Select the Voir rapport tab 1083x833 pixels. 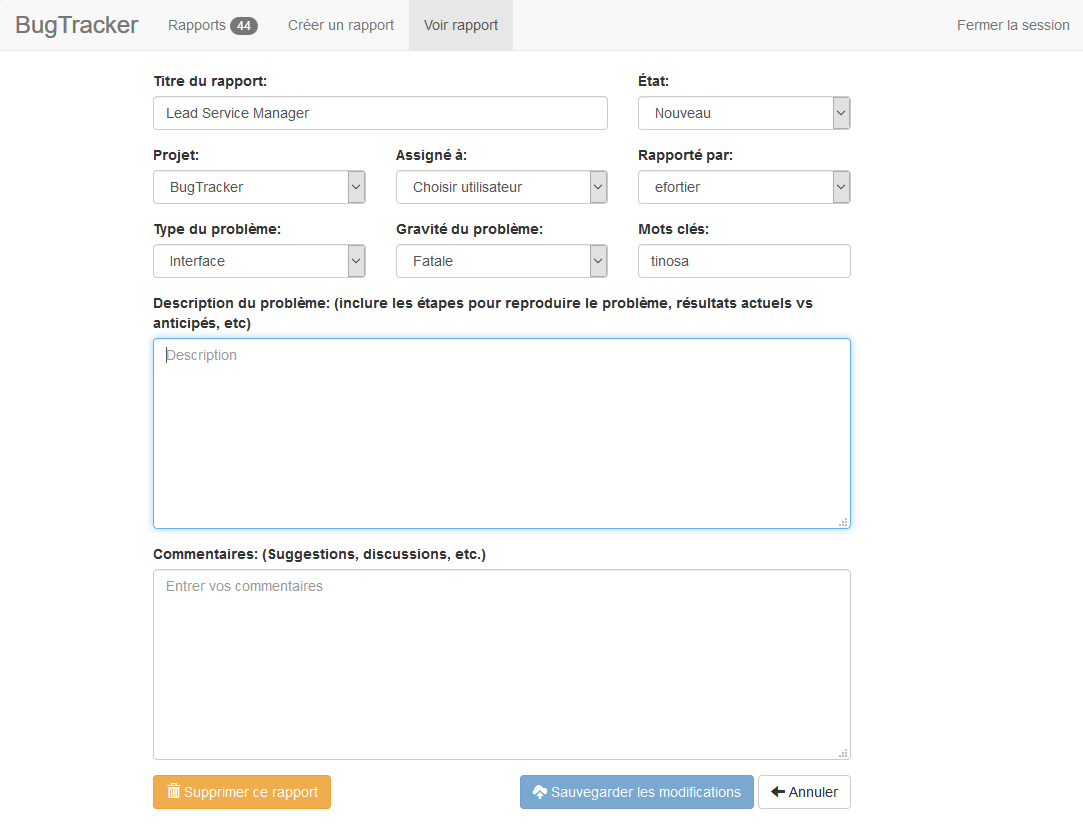coord(461,25)
